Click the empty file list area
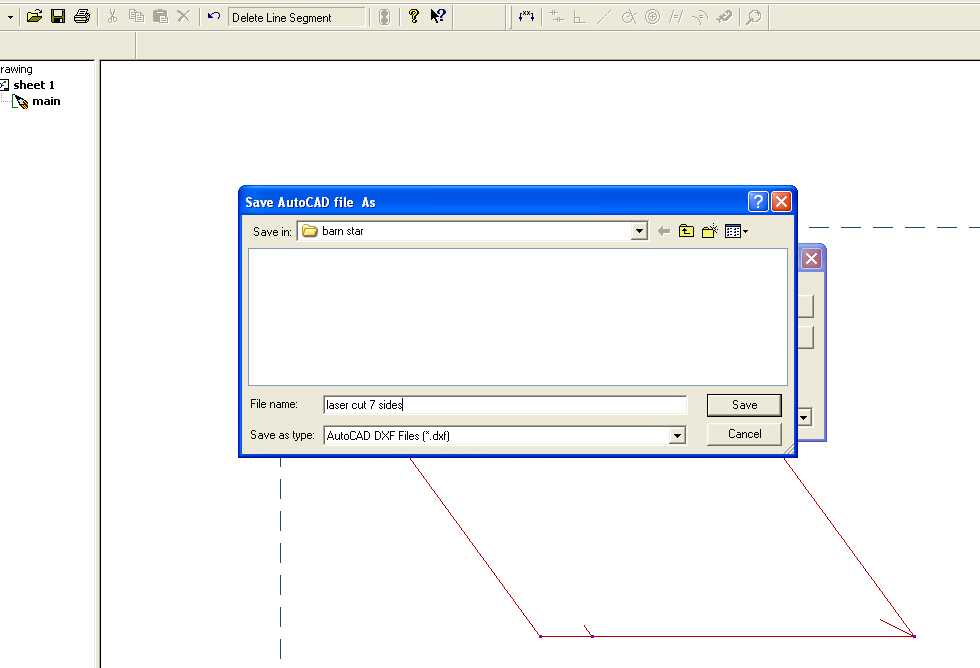The height and width of the screenshot is (668, 980). click(518, 317)
